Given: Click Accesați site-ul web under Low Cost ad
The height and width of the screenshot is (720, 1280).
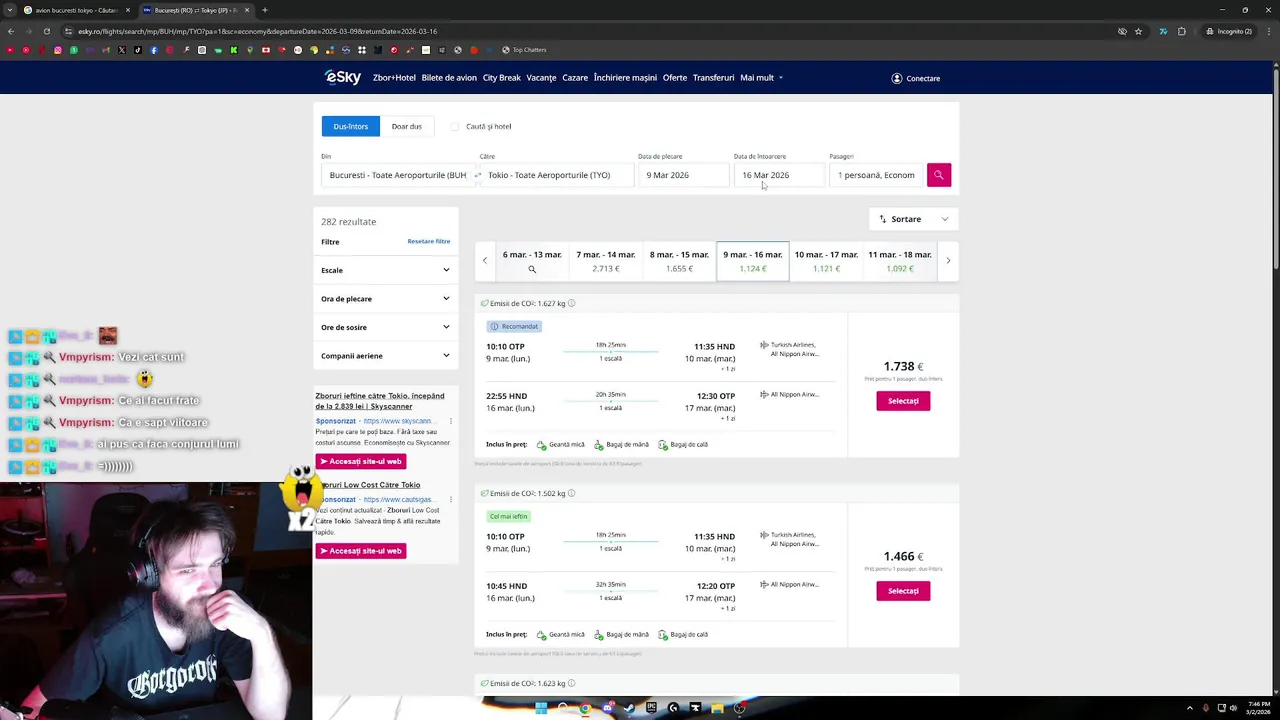Looking at the screenshot, I should 361,551.
